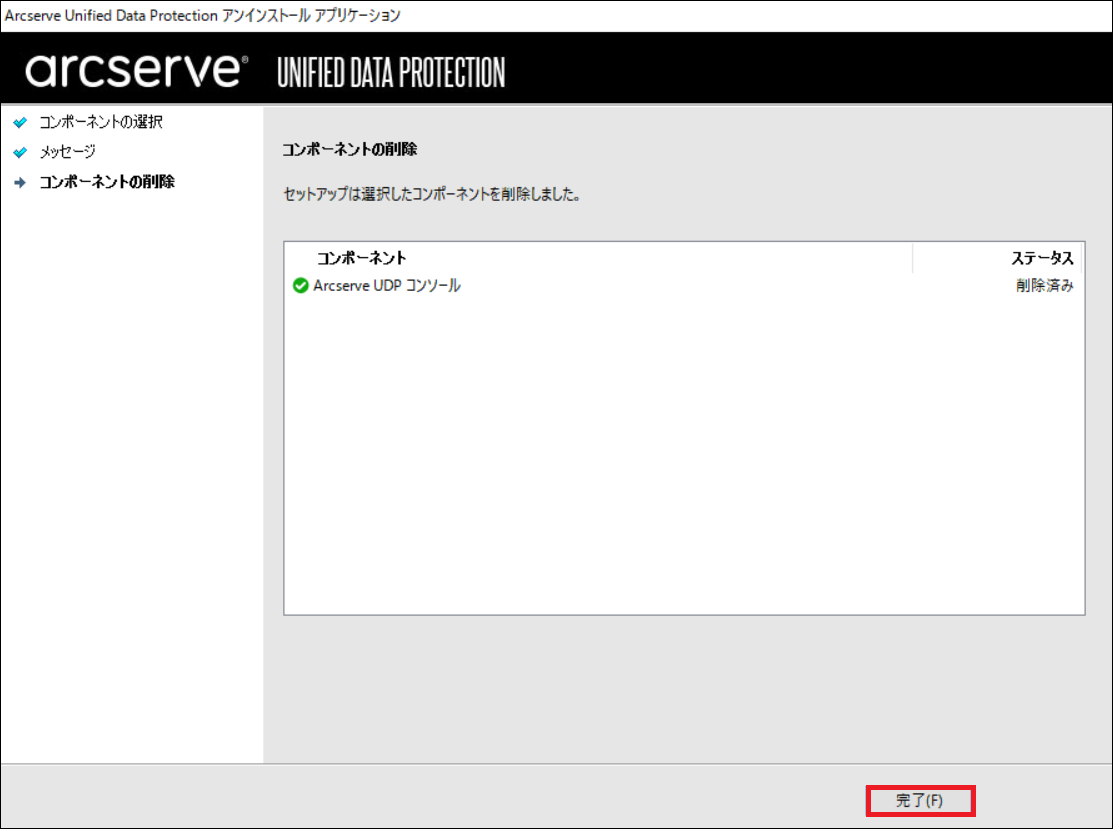Click the checkmark icon next to コンポーネントの選択

(x=20, y=122)
